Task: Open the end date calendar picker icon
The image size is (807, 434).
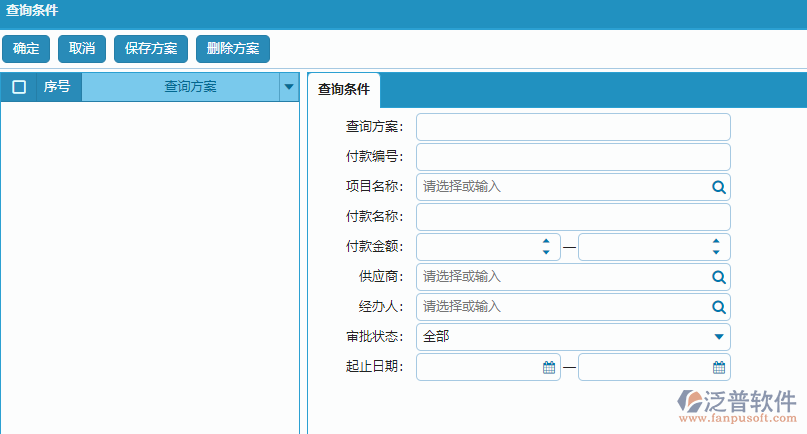Action: click(719, 367)
